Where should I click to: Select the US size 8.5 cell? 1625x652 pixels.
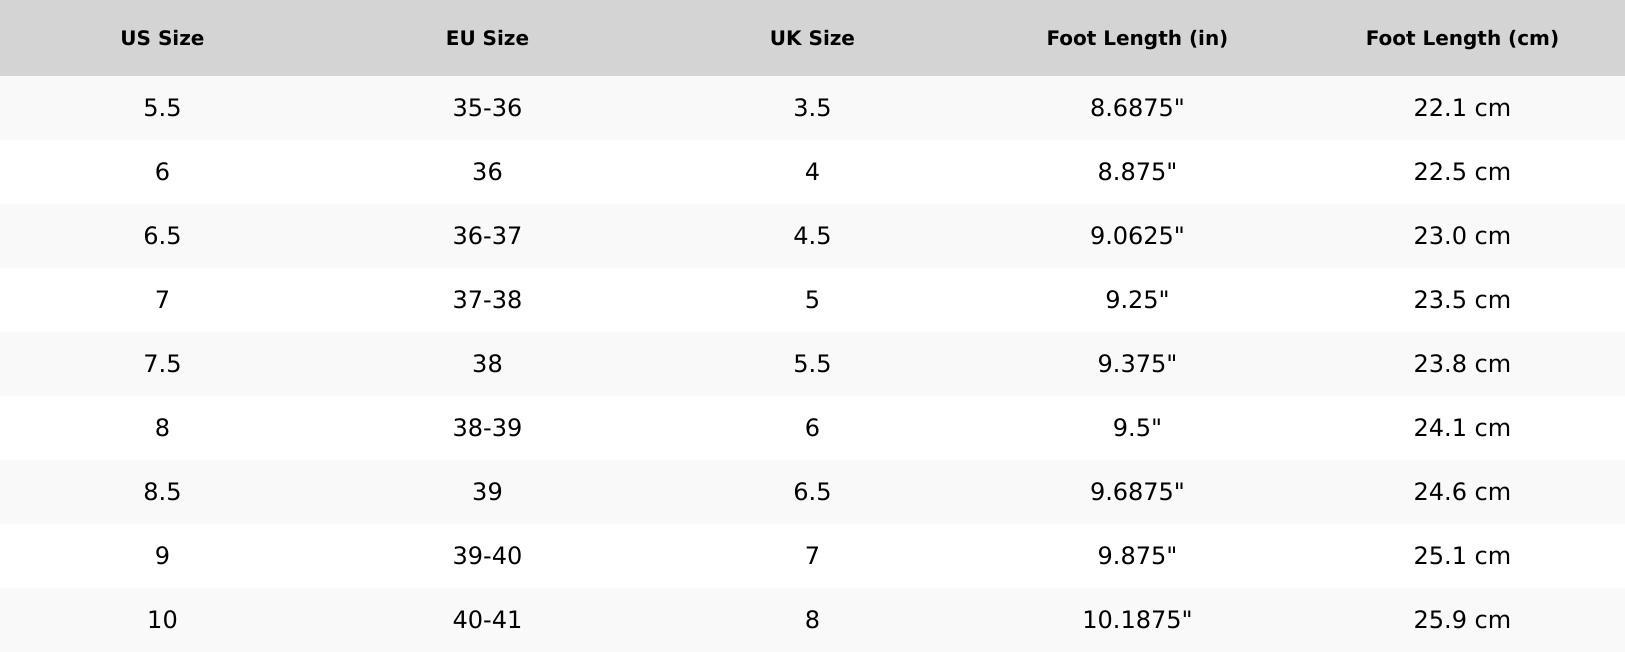(162, 492)
